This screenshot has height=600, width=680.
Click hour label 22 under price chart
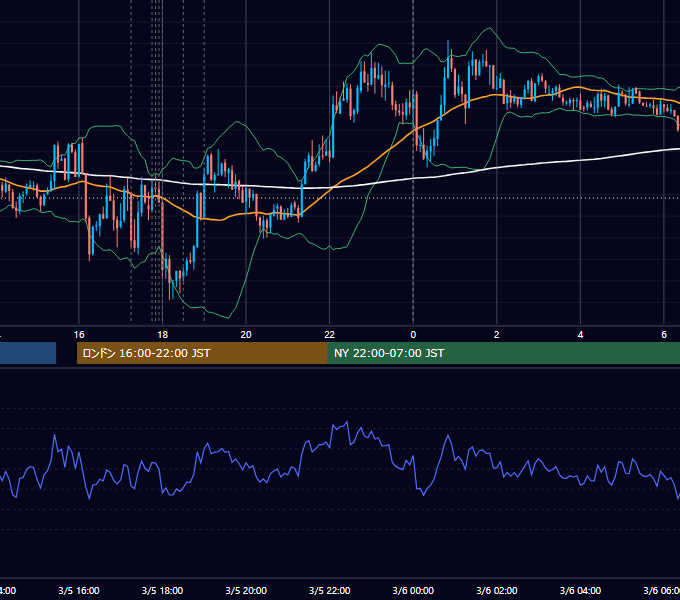click(x=330, y=335)
